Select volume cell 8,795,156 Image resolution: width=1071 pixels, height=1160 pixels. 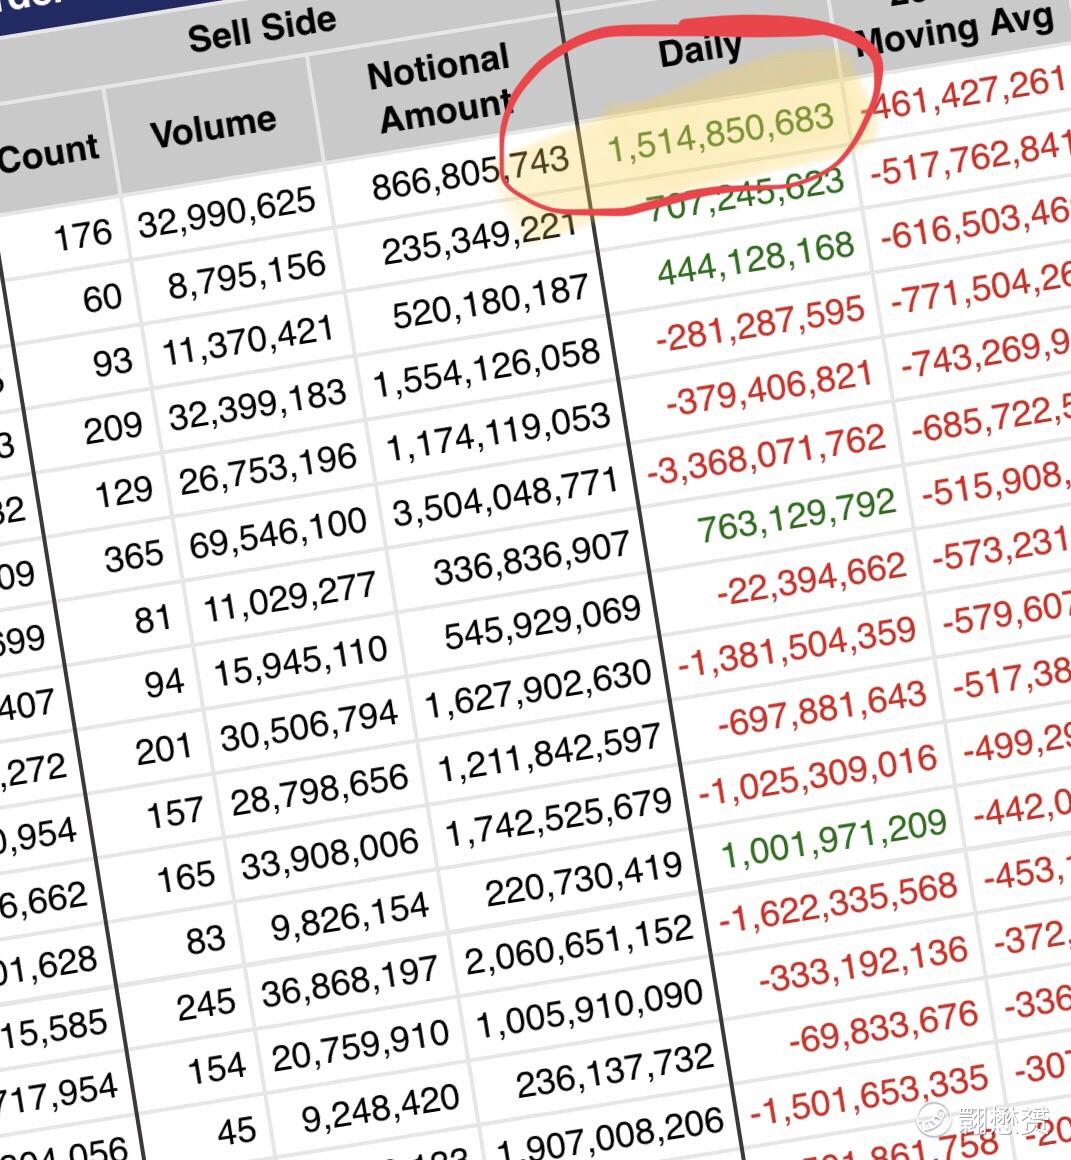click(x=247, y=275)
